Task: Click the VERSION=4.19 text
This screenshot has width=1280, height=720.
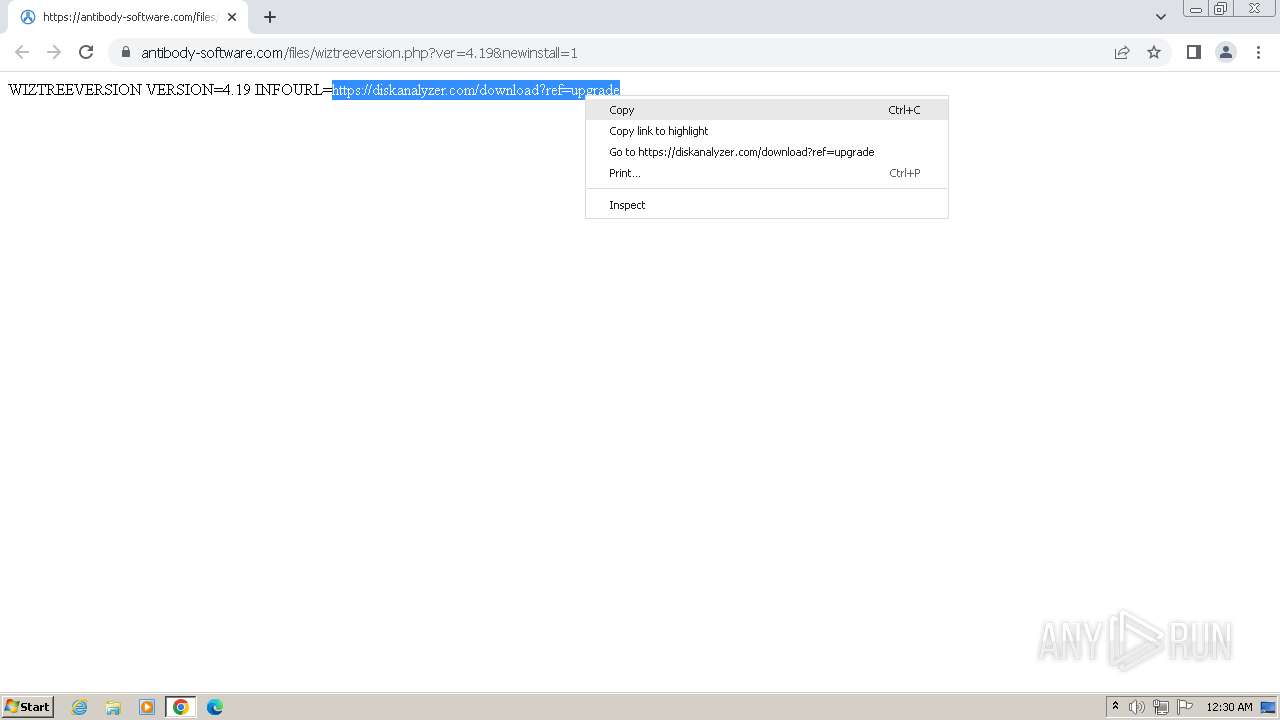Action: [x=198, y=90]
